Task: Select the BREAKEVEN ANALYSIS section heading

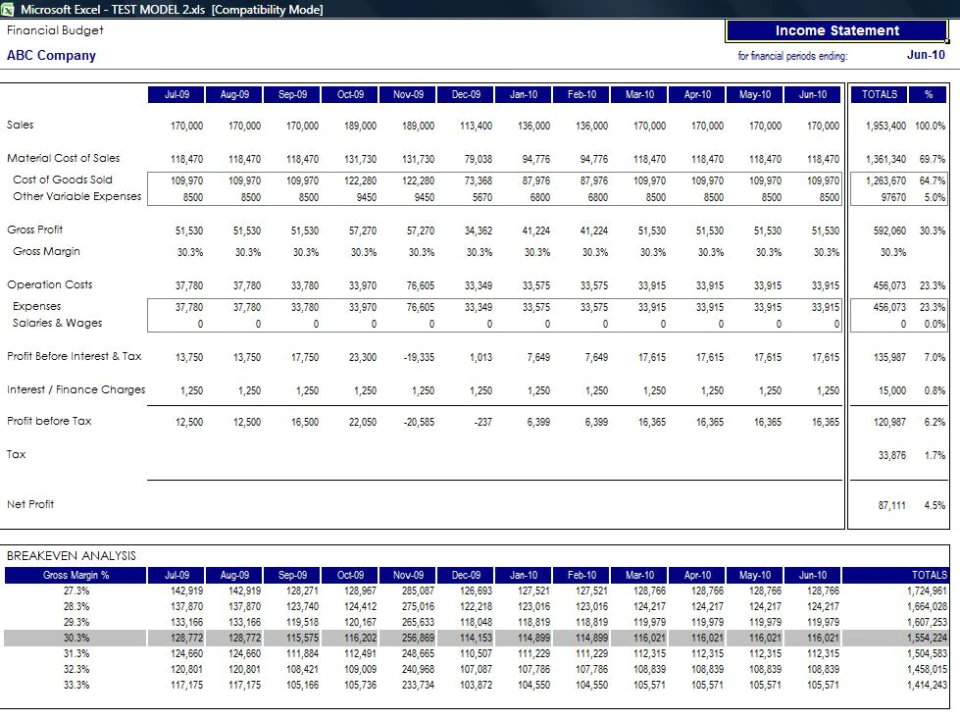Action: click(71, 556)
